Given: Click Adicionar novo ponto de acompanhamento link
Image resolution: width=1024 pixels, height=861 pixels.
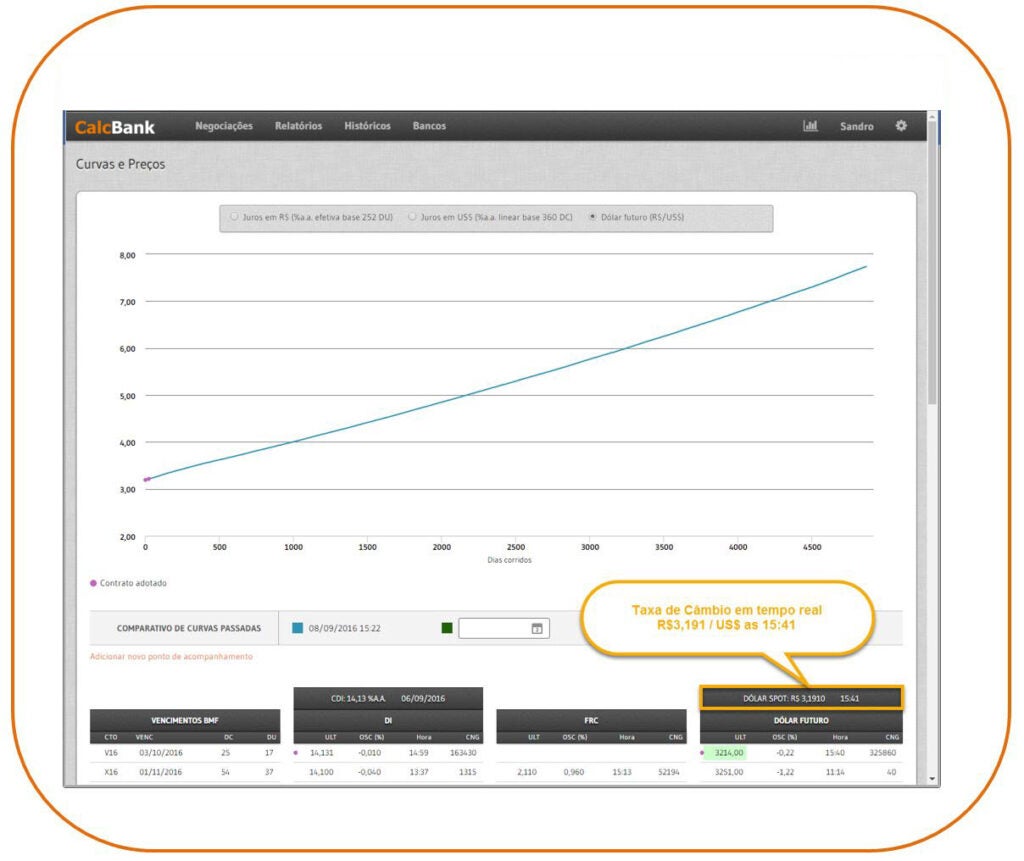Looking at the screenshot, I should (171, 657).
